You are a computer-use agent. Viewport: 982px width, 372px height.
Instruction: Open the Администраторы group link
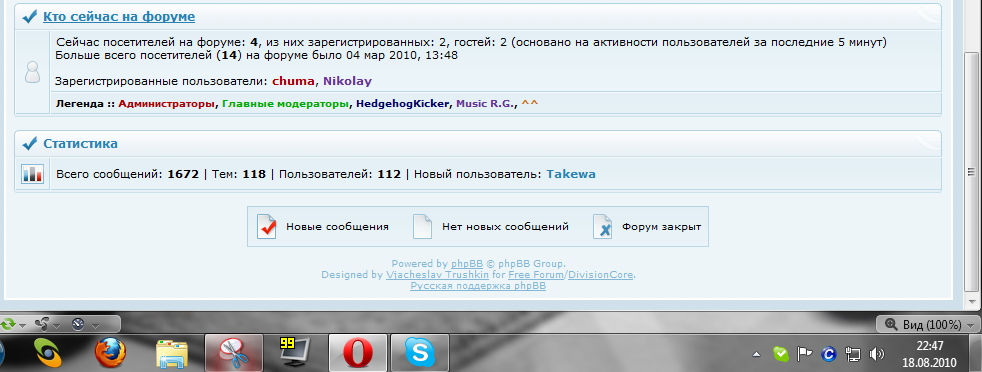[x=167, y=103]
